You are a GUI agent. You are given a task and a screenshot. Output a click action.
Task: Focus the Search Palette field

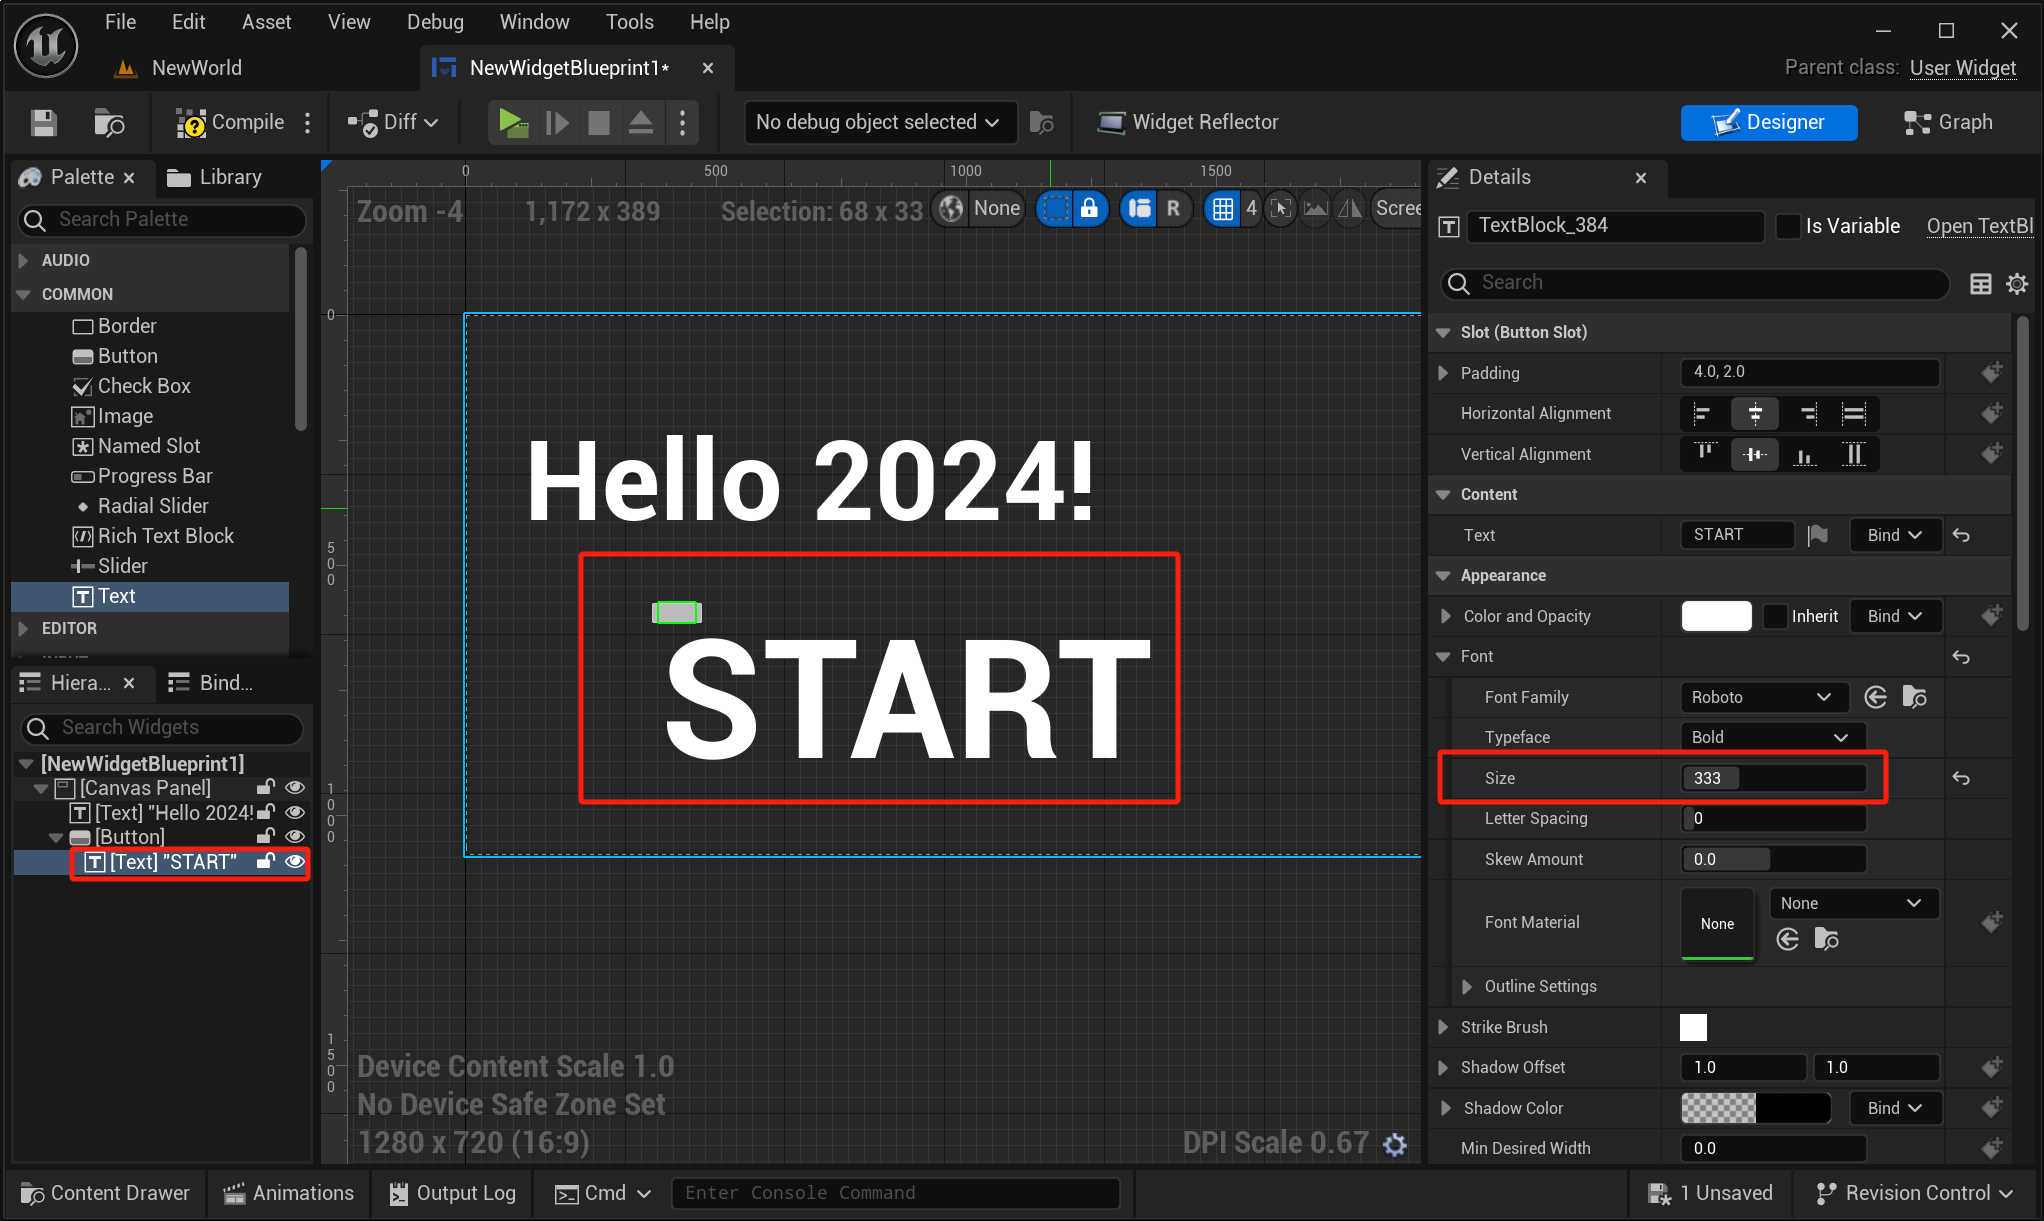(x=163, y=220)
